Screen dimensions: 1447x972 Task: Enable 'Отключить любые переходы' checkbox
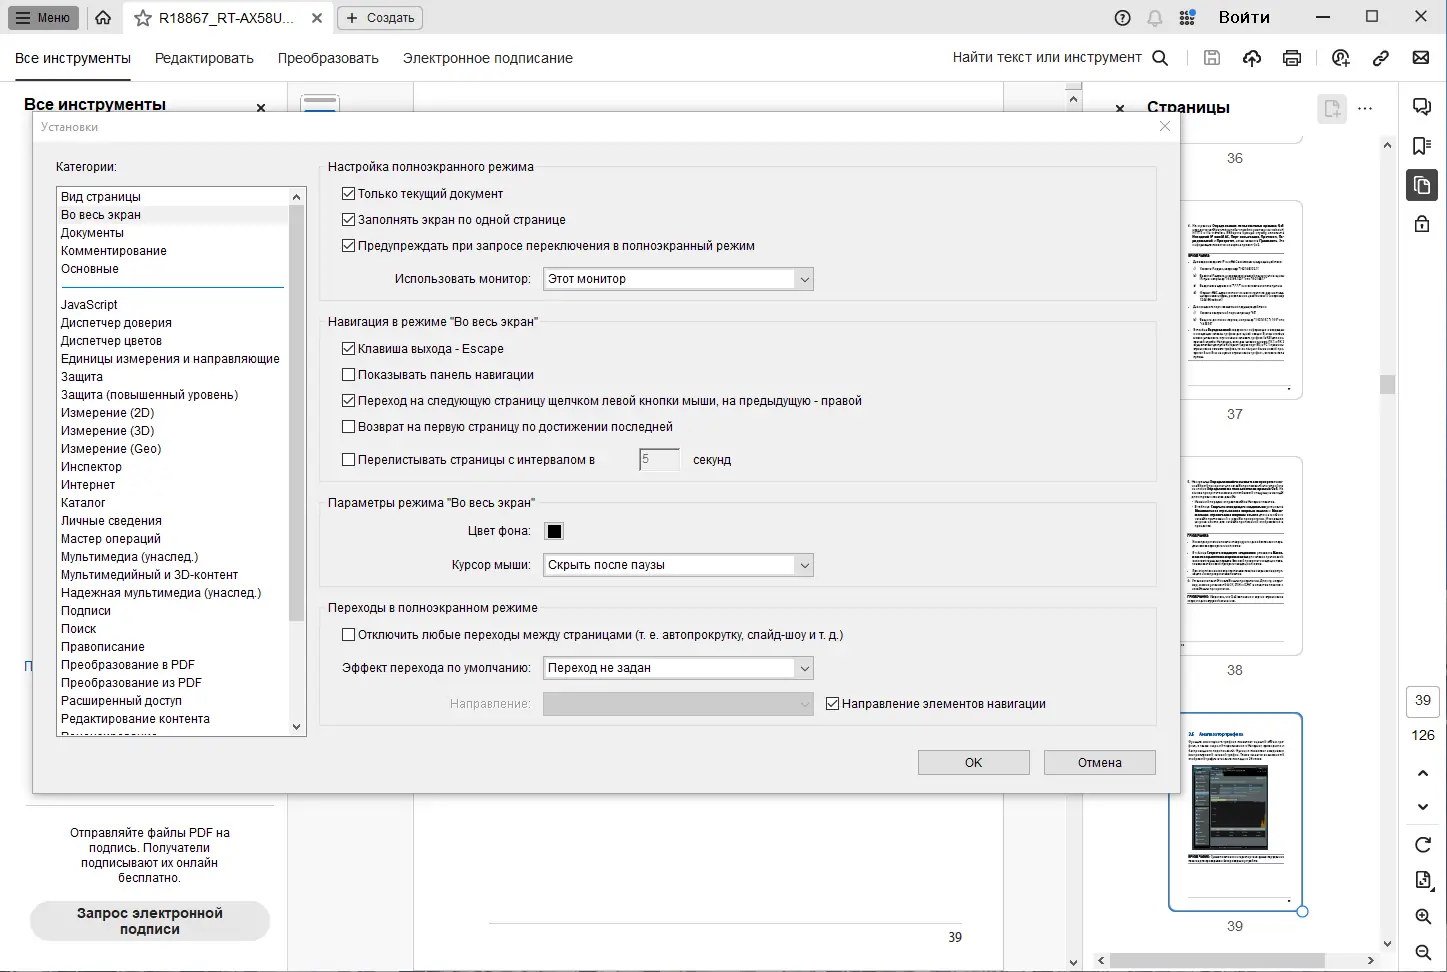pos(349,635)
